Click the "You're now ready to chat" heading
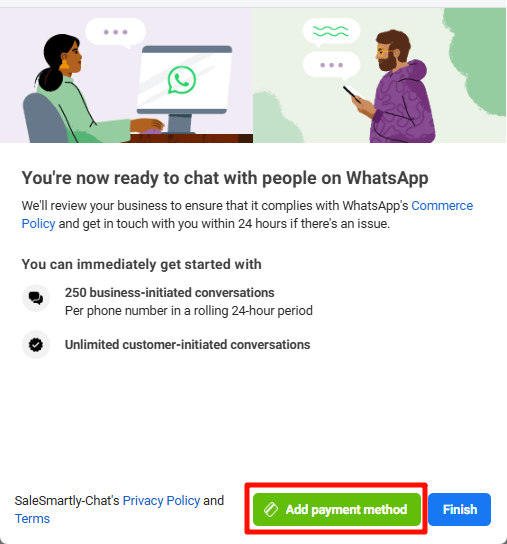 pyautogui.click(x=225, y=178)
